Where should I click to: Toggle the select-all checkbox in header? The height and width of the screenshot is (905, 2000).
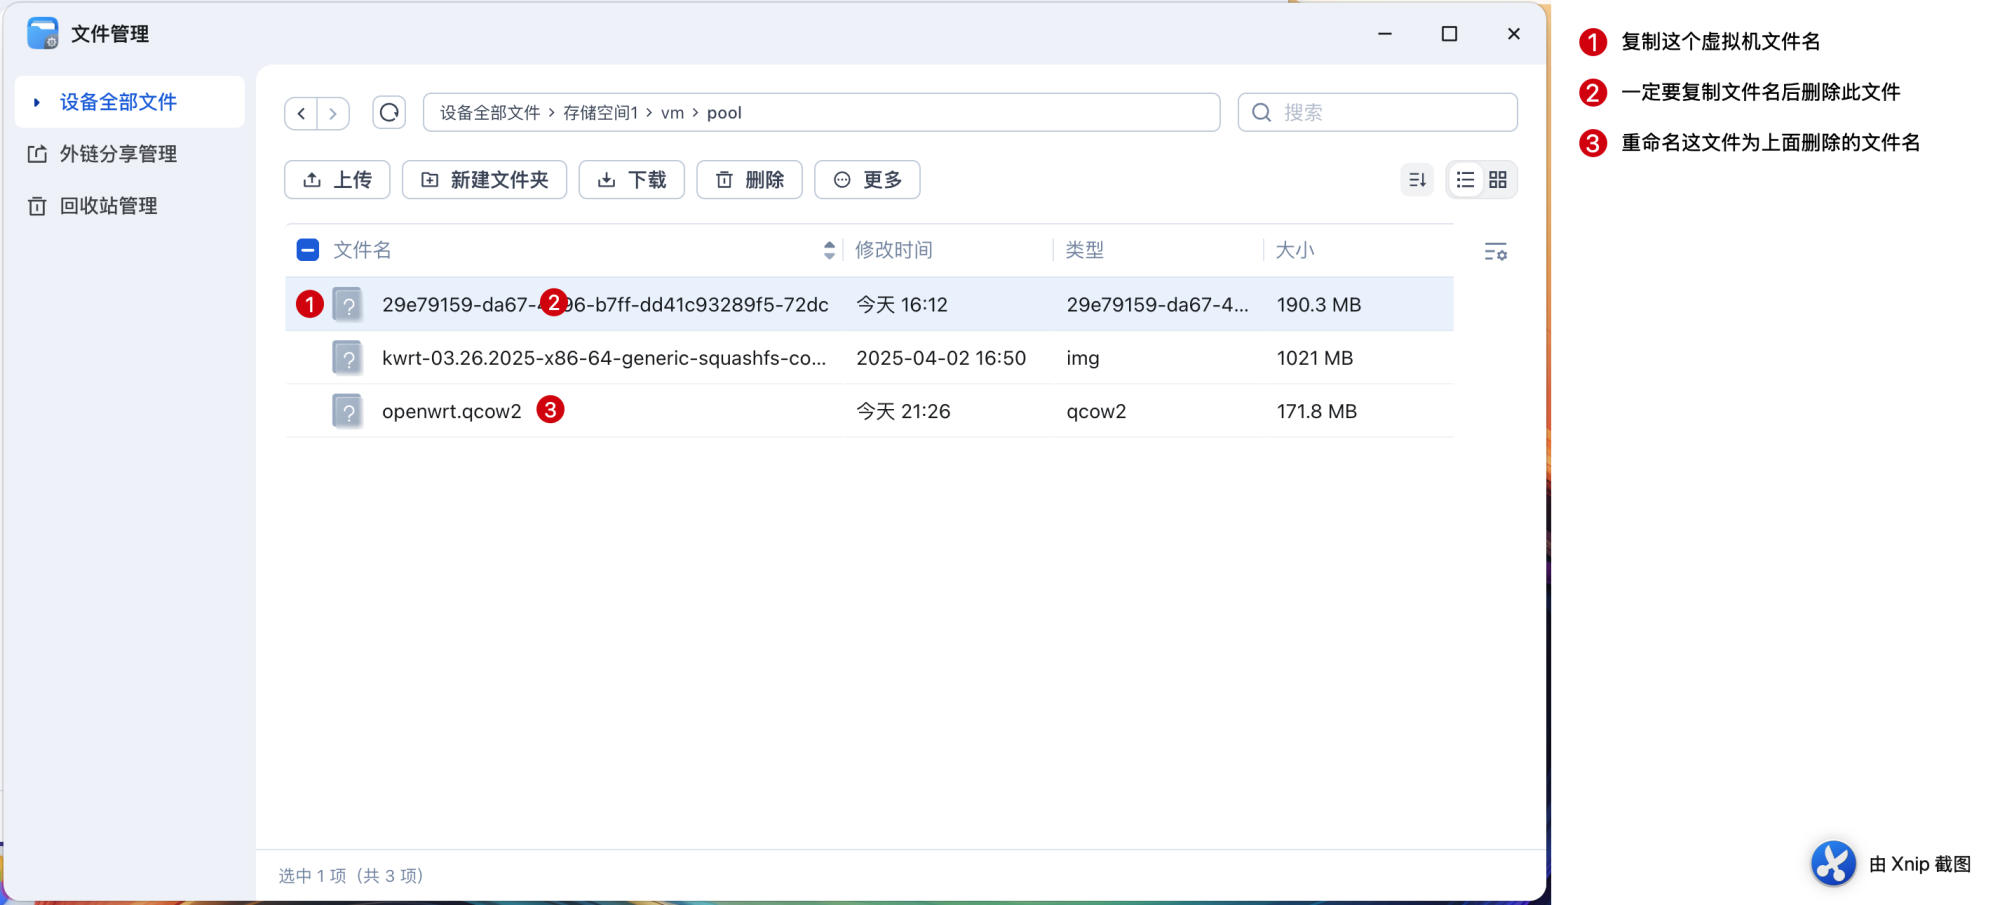pyautogui.click(x=308, y=250)
